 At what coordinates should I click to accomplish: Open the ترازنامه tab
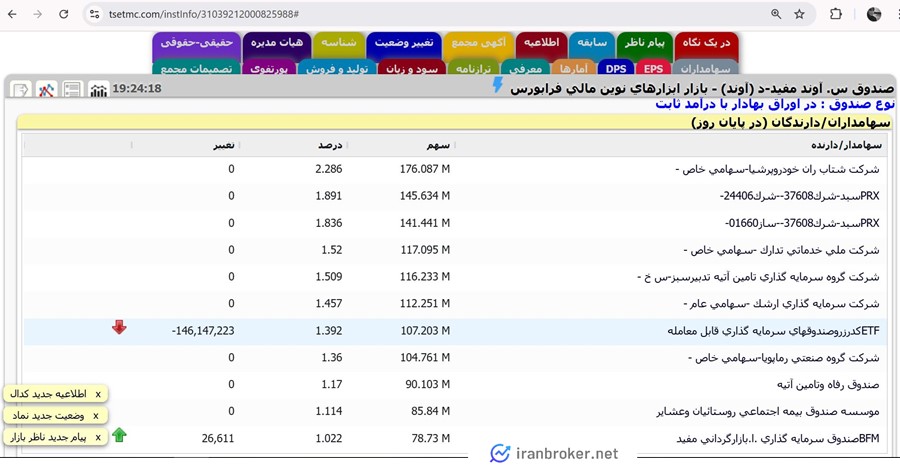[x=473, y=68]
